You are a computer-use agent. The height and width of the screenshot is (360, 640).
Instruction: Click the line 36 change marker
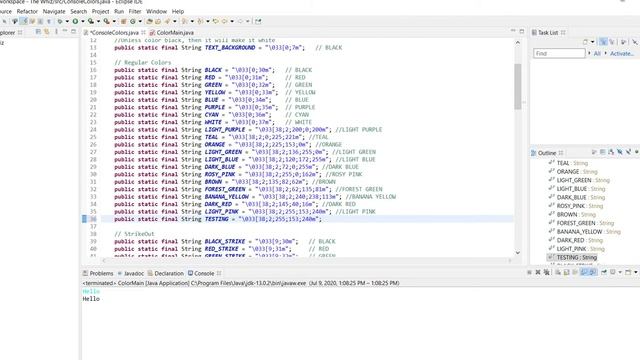click(x=84, y=219)
